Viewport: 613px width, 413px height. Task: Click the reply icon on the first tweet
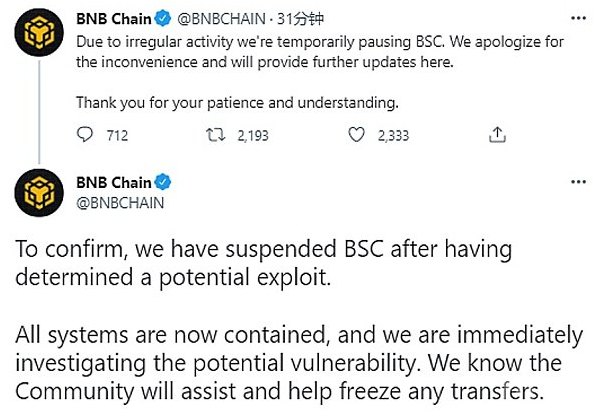(x=84, y=136)
